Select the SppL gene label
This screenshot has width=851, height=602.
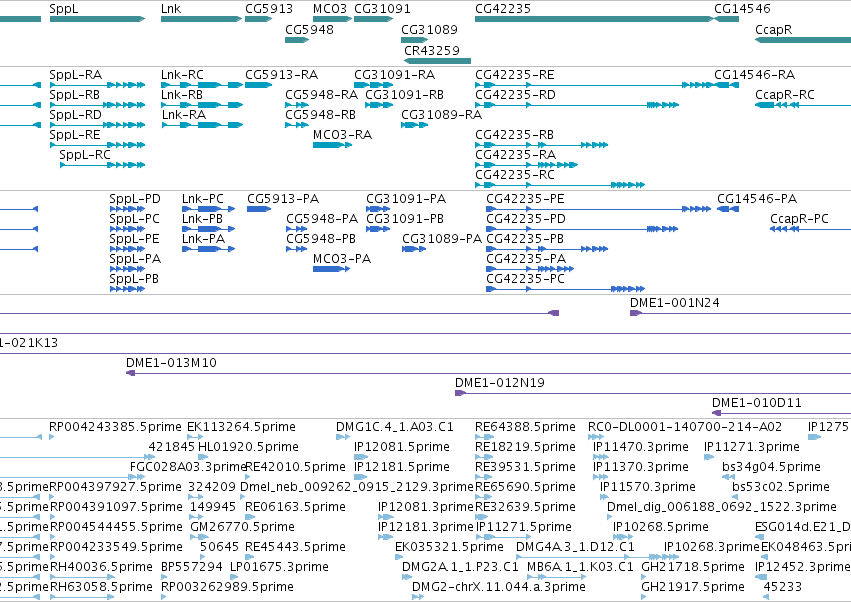[x=63, y=9]
